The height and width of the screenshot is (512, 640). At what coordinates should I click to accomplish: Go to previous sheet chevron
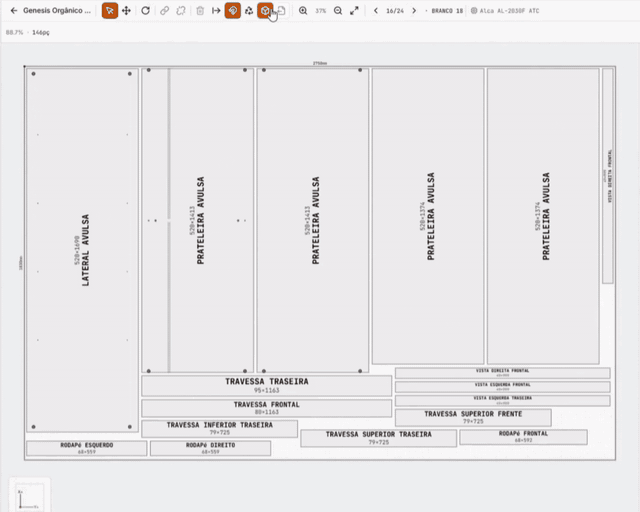(x=376, y=11)
